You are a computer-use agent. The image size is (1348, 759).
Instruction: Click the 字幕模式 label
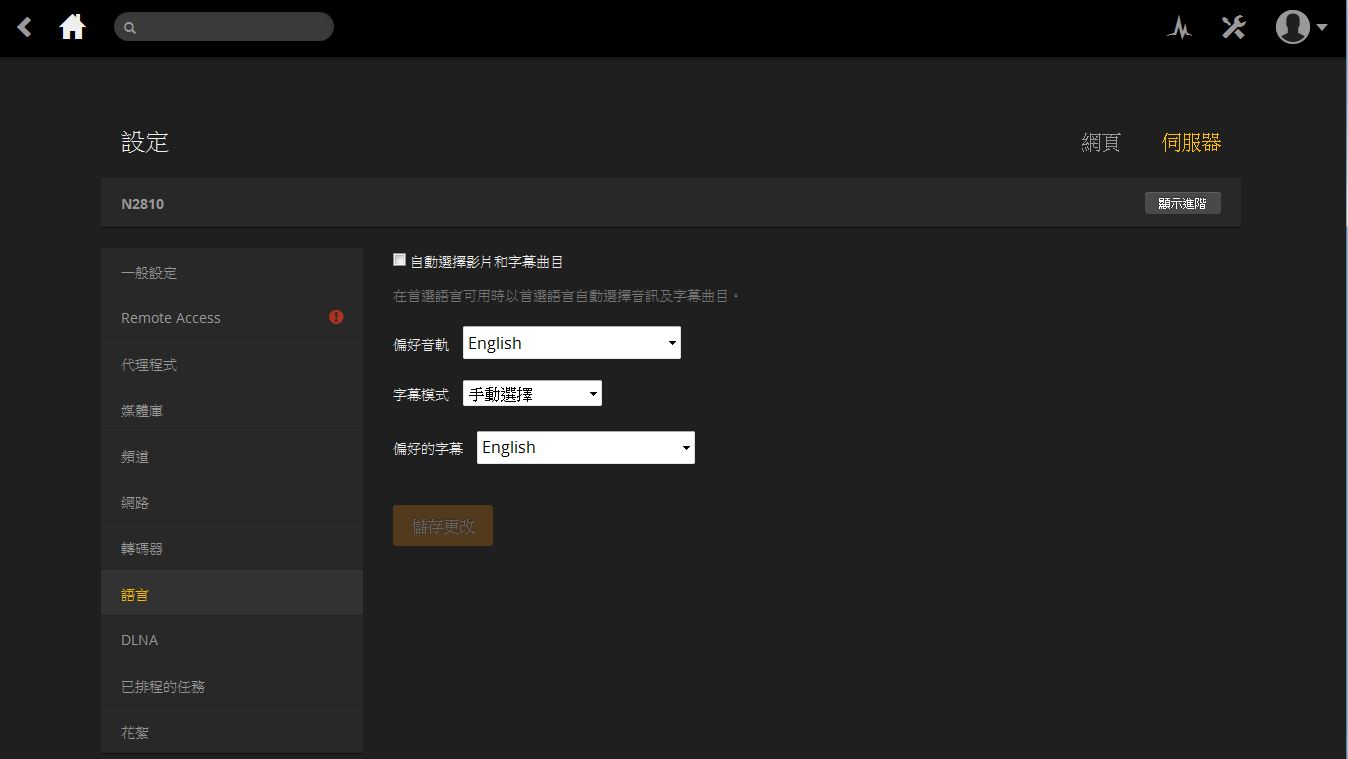[x=421, y=395]
